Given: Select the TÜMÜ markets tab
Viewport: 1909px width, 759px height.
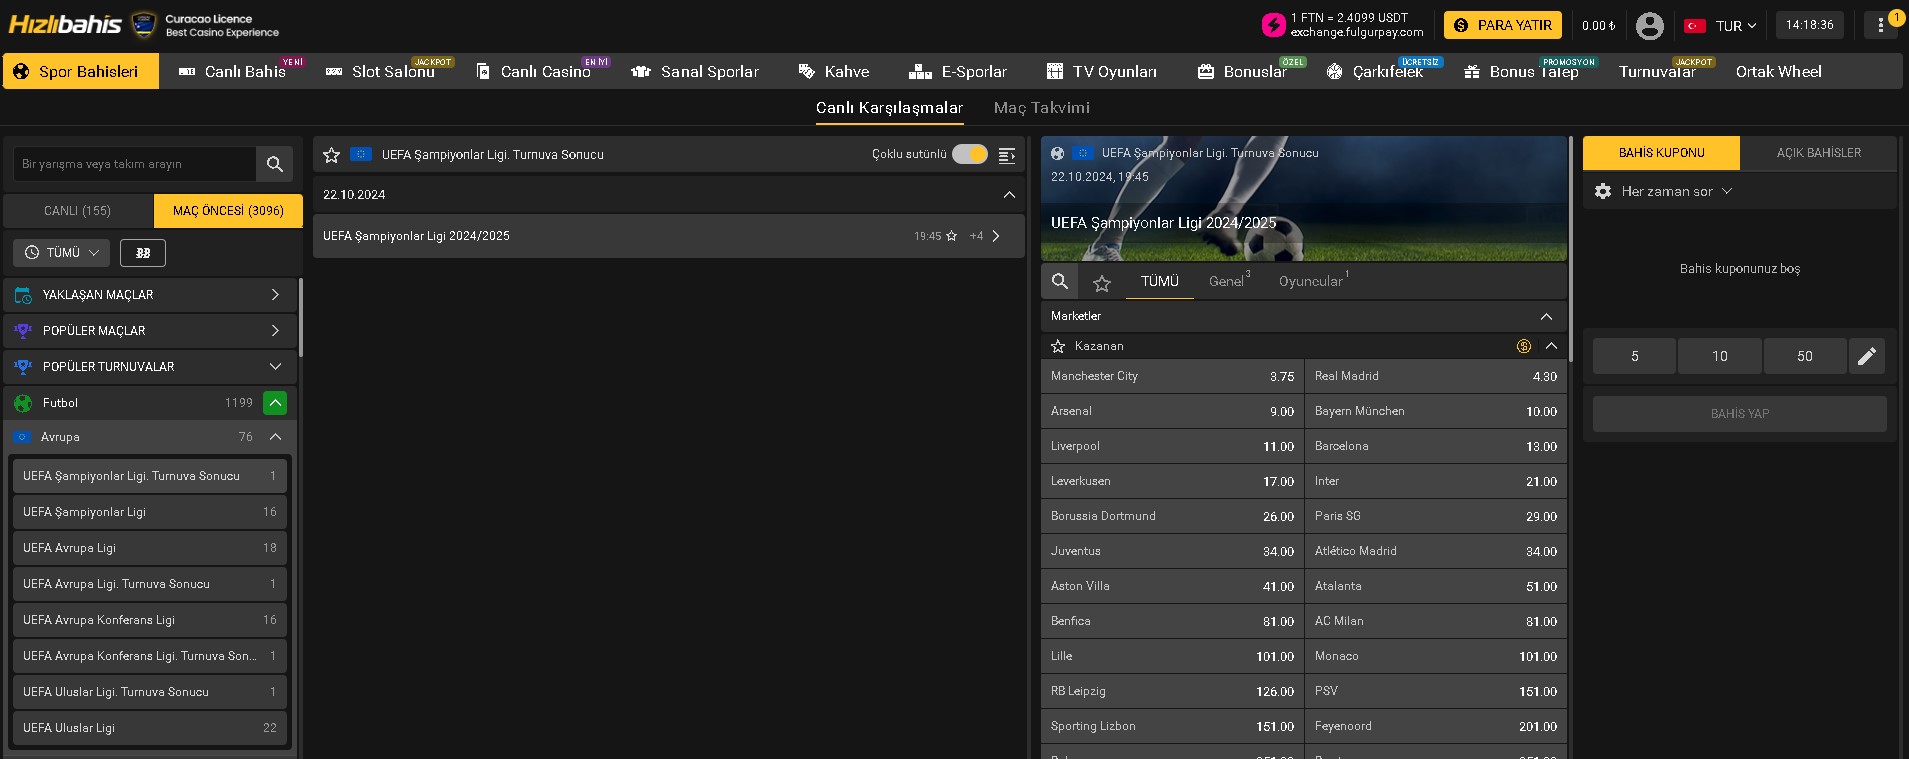Looking at the screenshot, I should tap(1160, 281).
